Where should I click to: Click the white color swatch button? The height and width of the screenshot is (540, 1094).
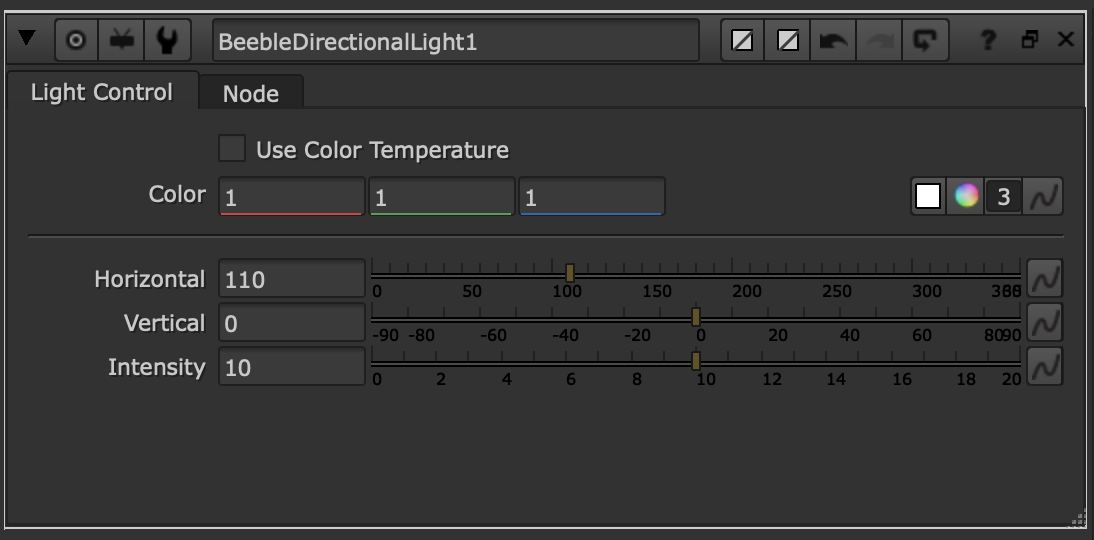[928, 197]
